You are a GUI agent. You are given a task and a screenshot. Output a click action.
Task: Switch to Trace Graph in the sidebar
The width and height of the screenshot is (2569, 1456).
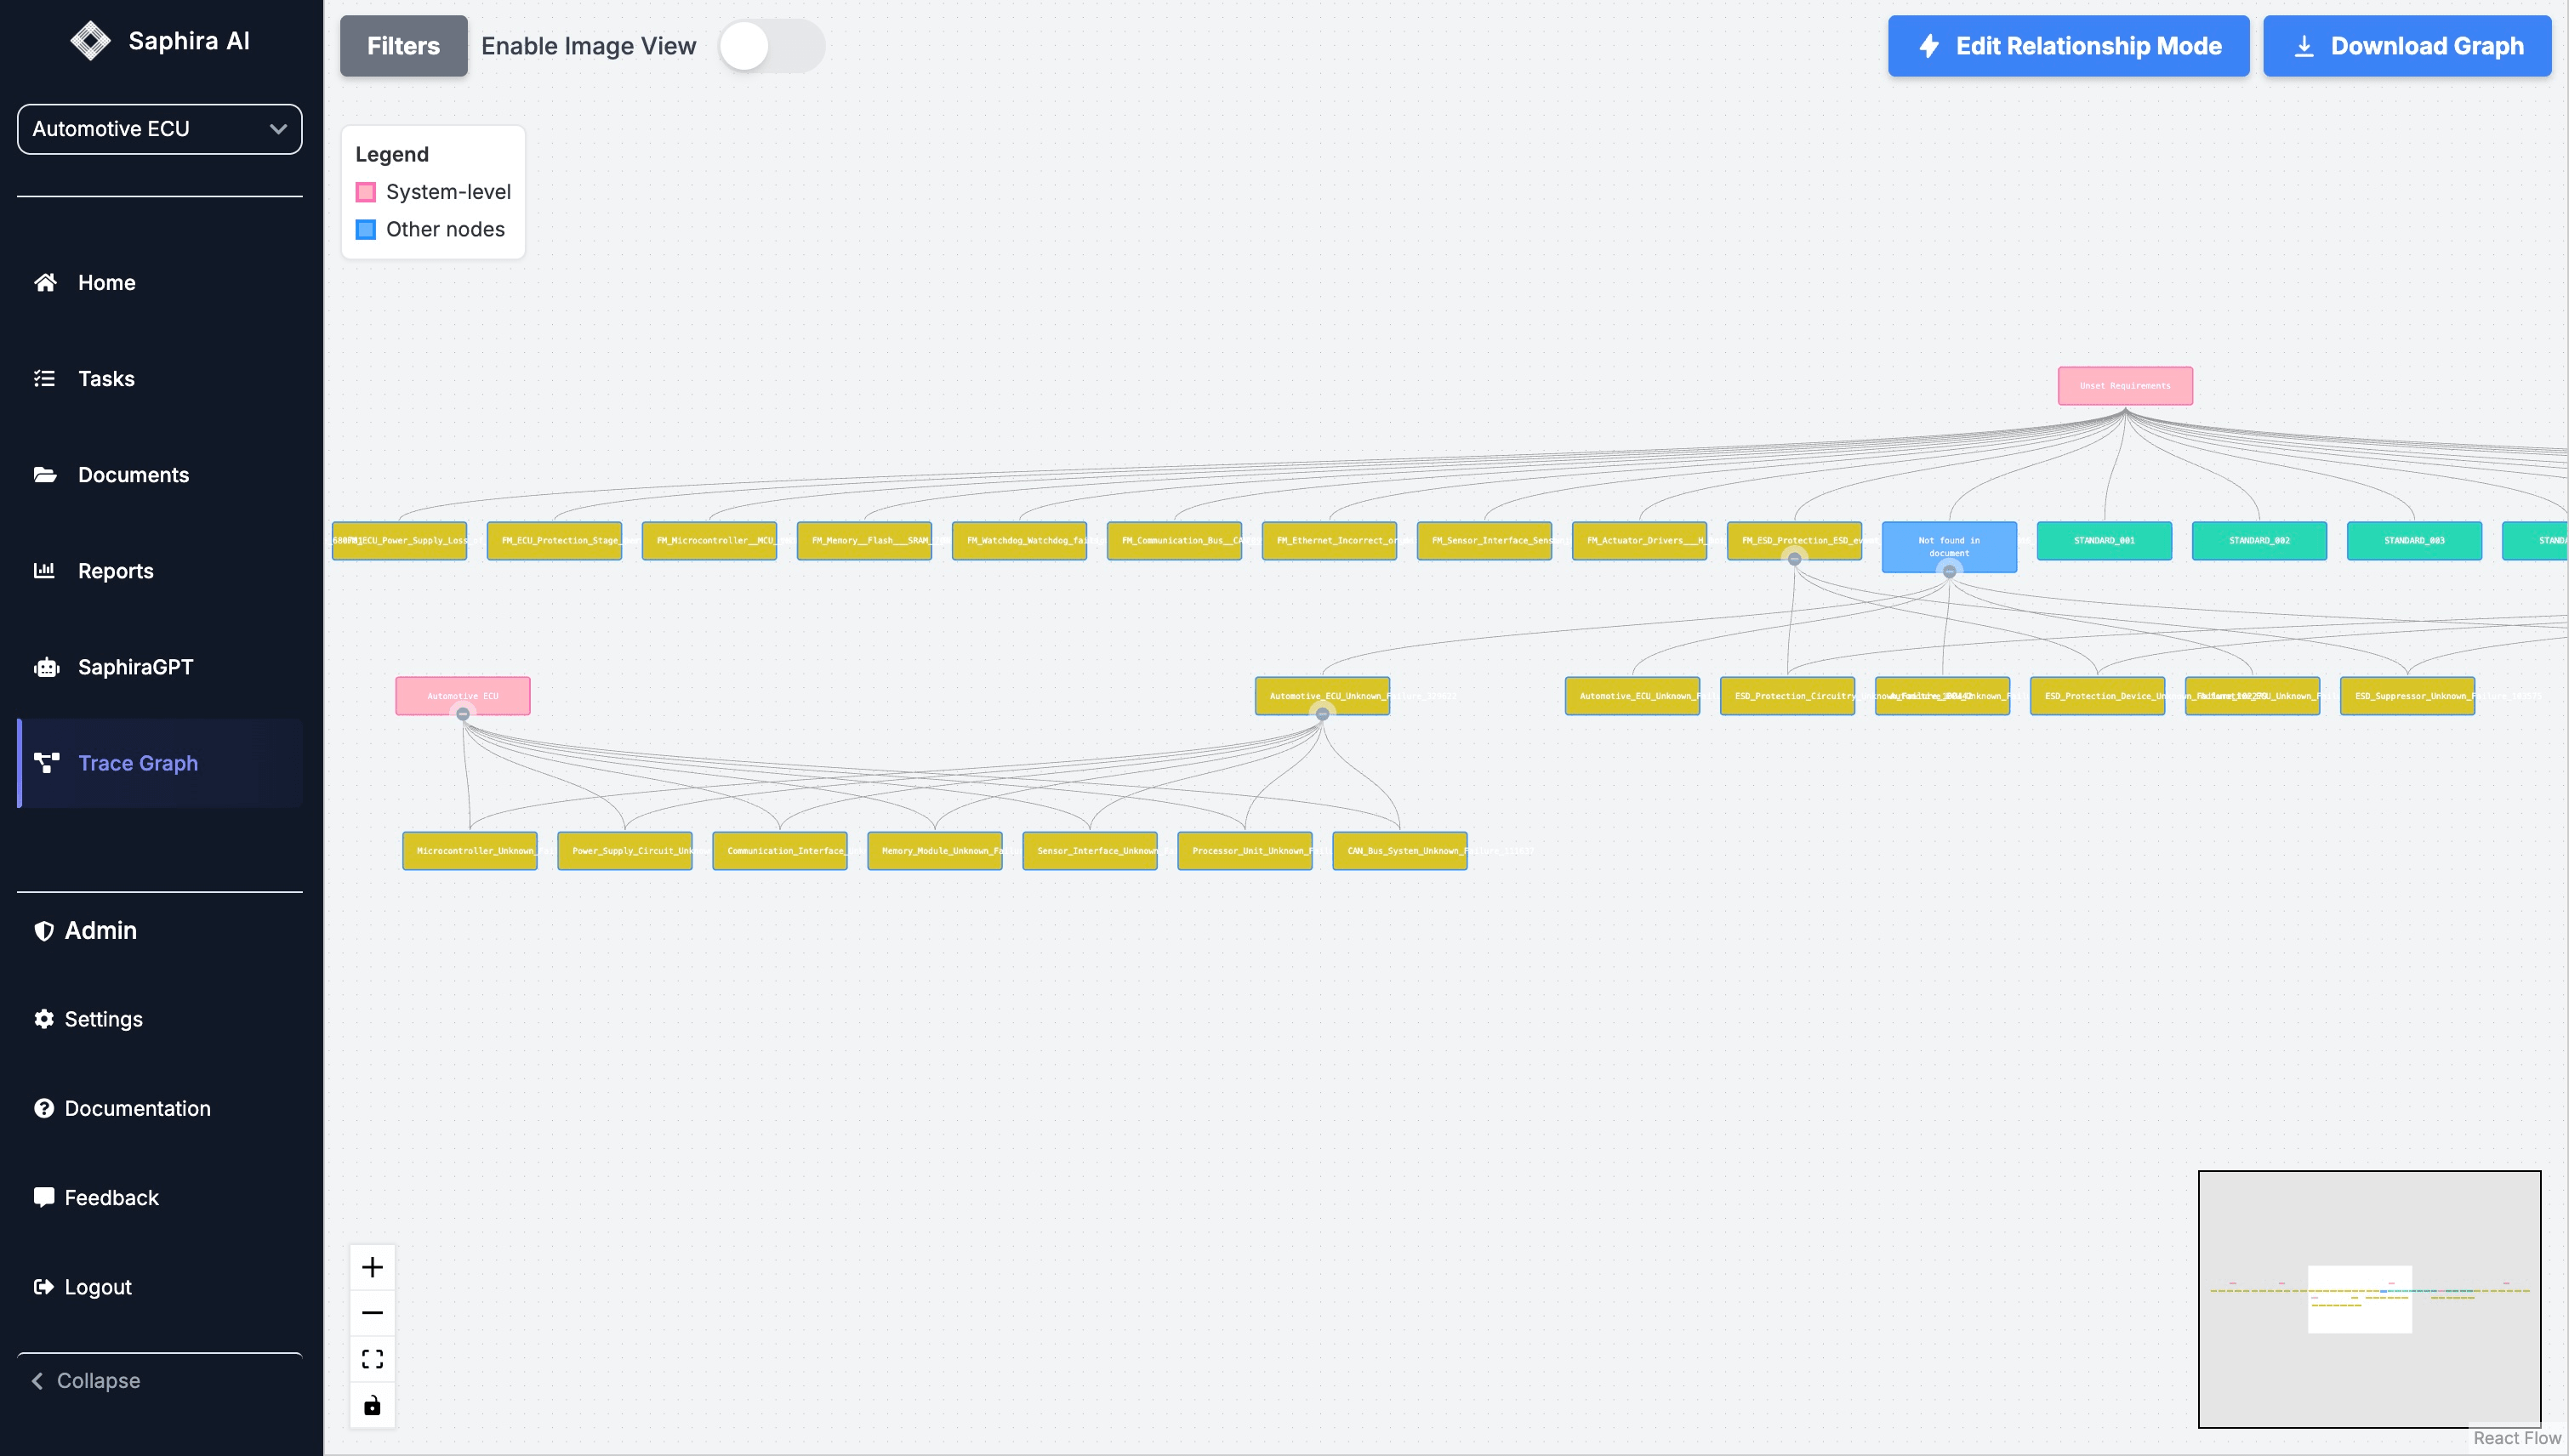click(137, 763)
